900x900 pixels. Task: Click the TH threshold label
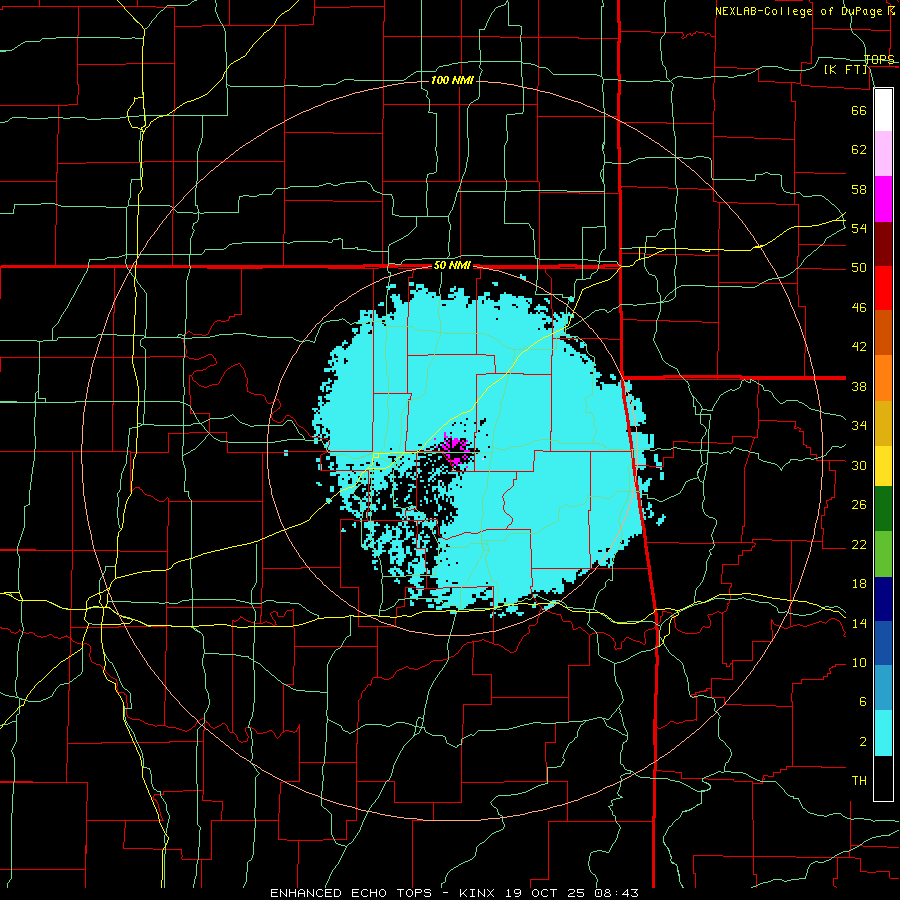[859, 781]
